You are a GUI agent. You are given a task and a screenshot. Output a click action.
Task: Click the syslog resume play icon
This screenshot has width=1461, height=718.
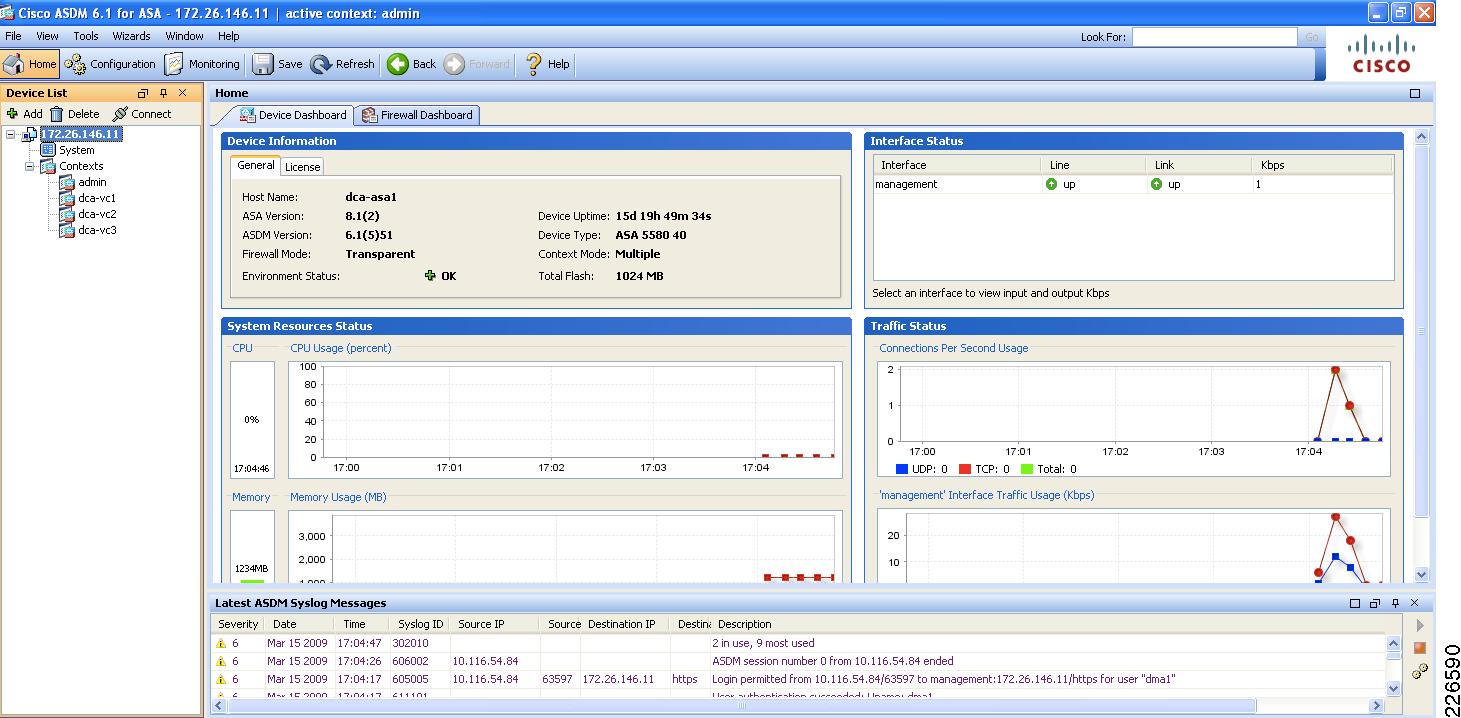[1419, 626]
